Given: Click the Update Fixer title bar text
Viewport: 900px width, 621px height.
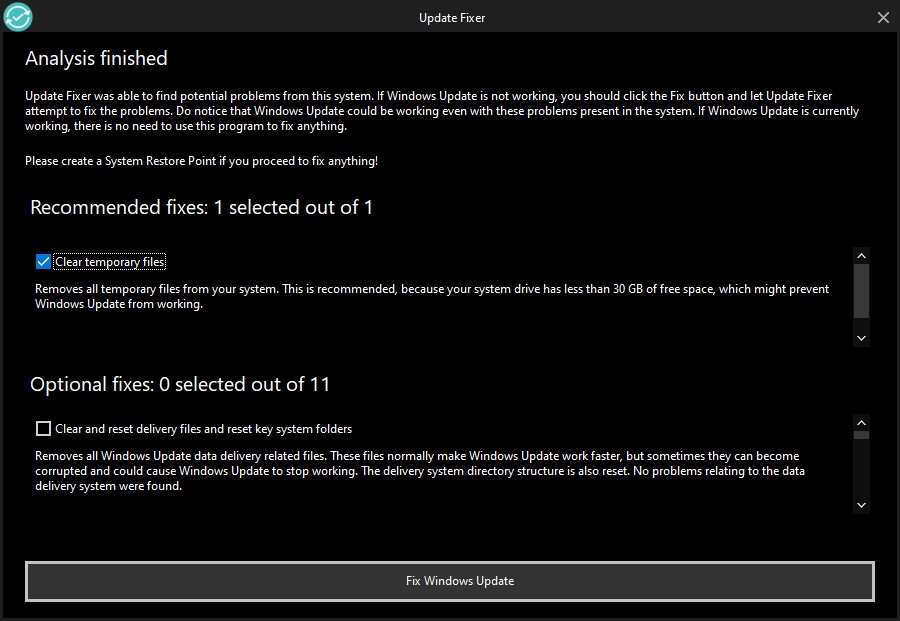Looking at the screenshot, I should click(452, 18).
